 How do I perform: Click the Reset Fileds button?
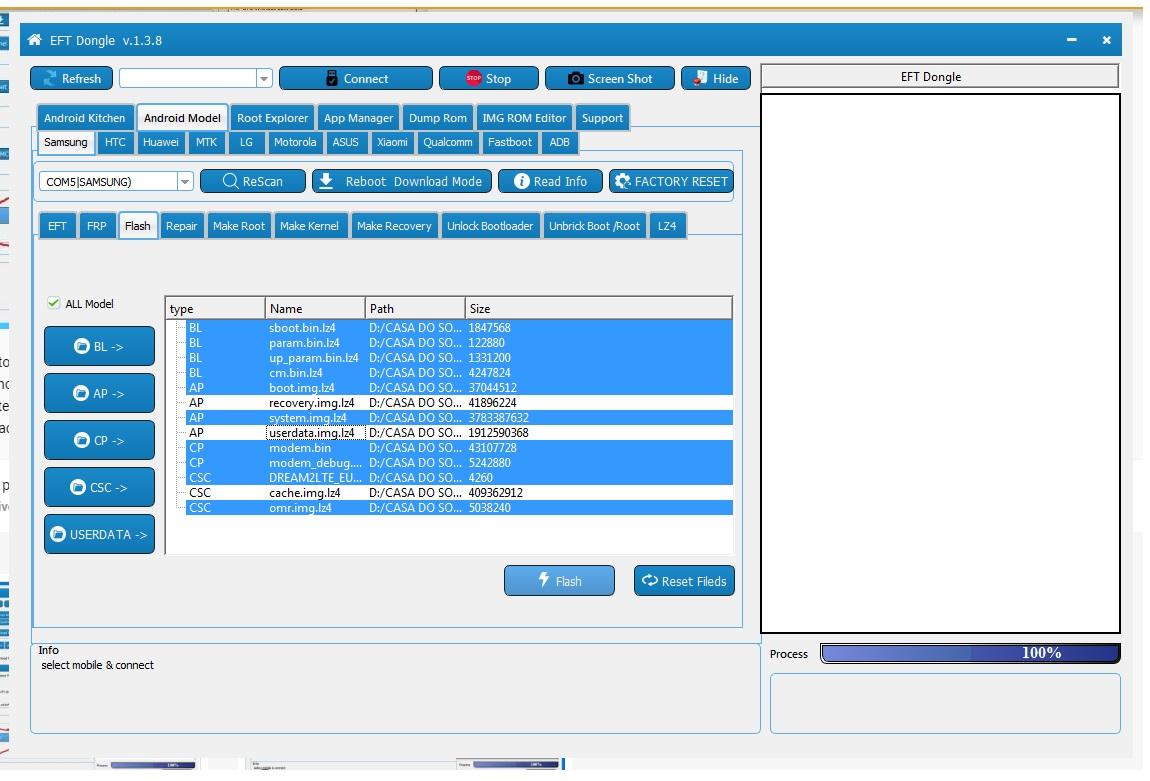(684, 581)
